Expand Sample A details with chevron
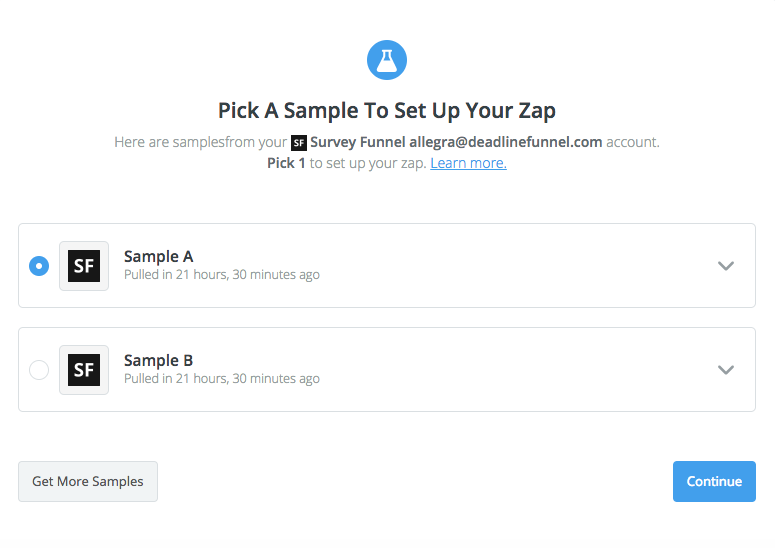This screenshot has width=775, height=548. click(x=726, y=266)
